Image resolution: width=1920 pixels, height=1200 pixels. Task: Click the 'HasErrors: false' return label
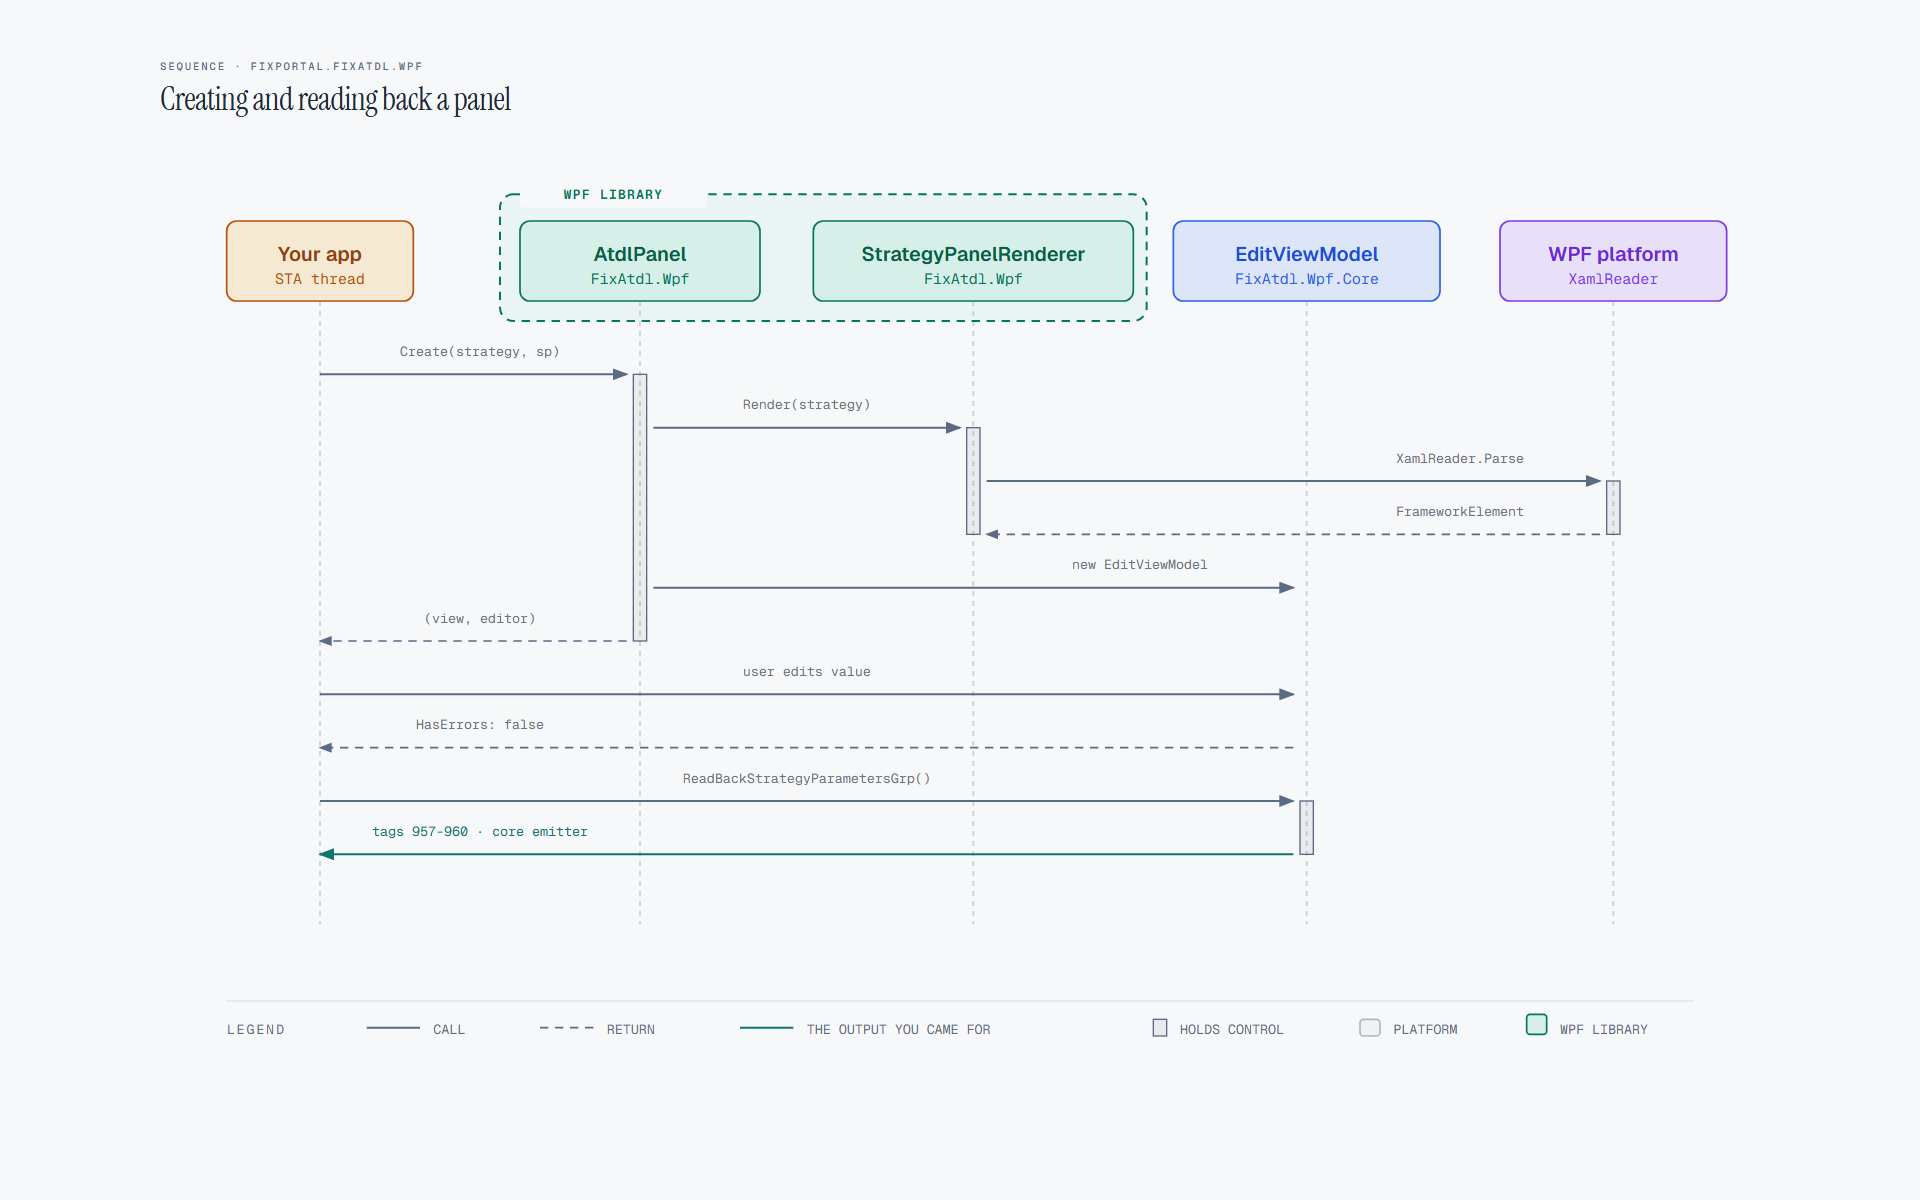point(480,725)
